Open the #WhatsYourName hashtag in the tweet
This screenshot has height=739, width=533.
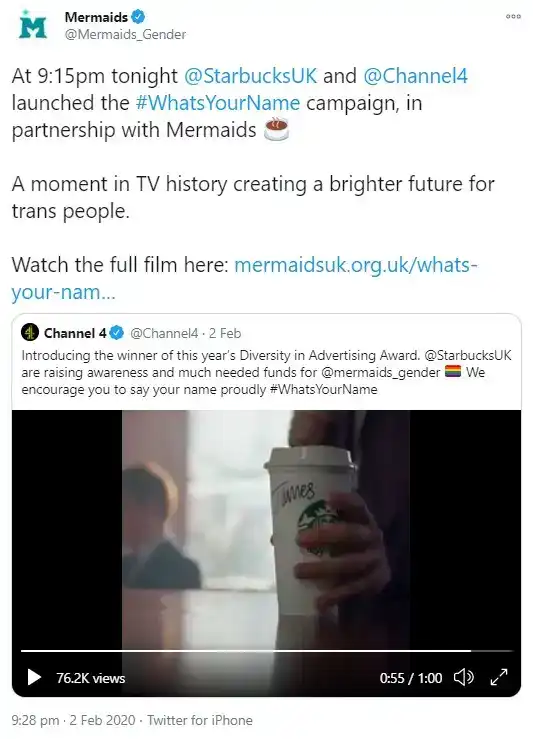(218, 103)
